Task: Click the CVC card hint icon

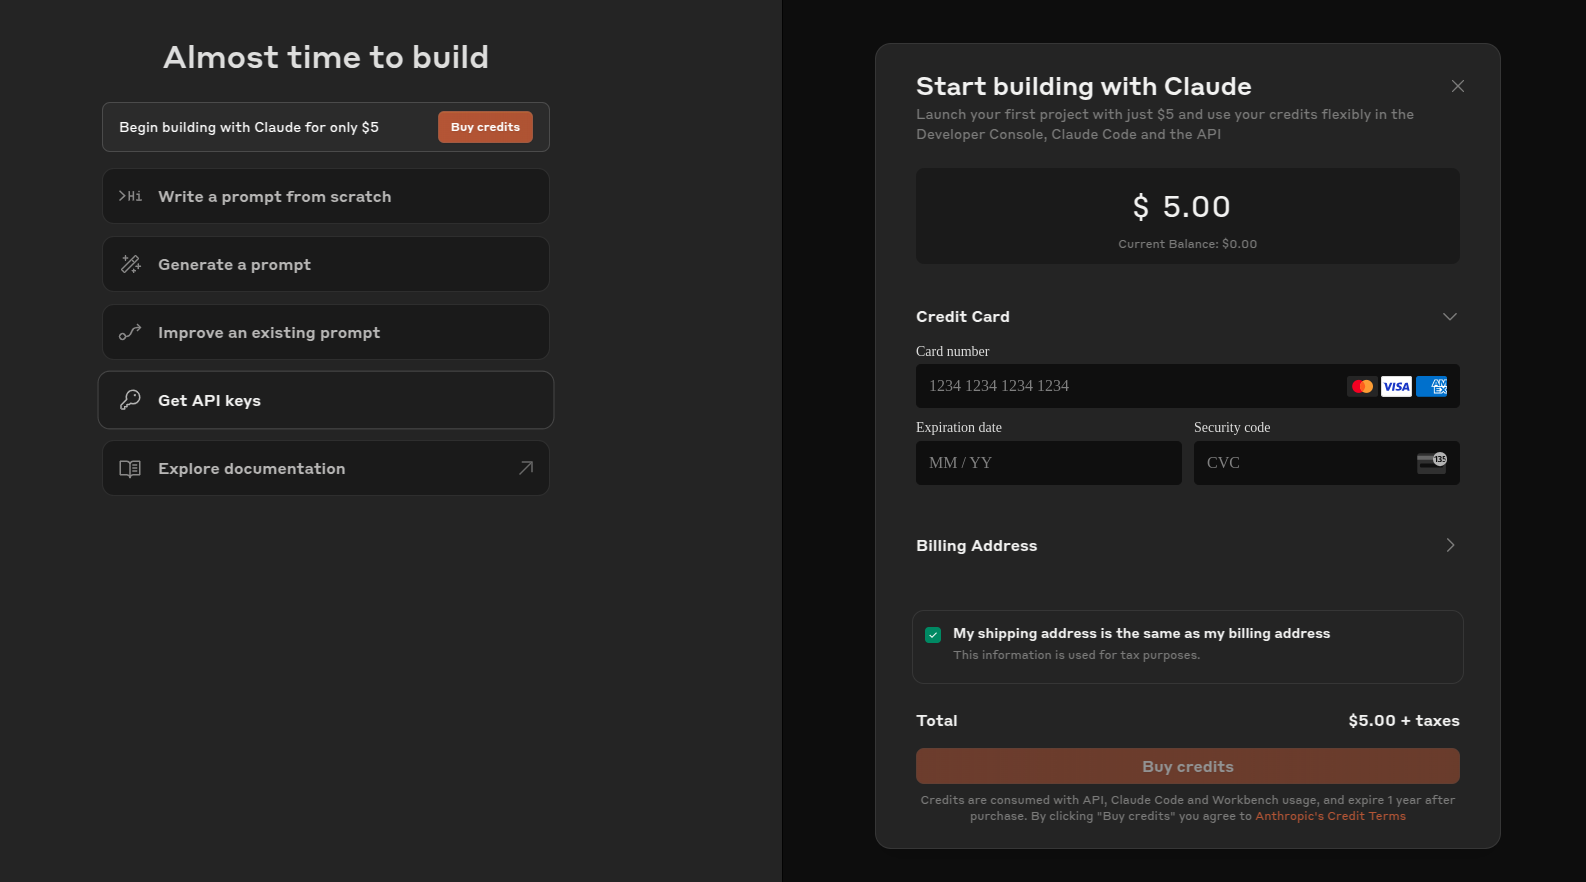Action: (x=1432, y=462)
